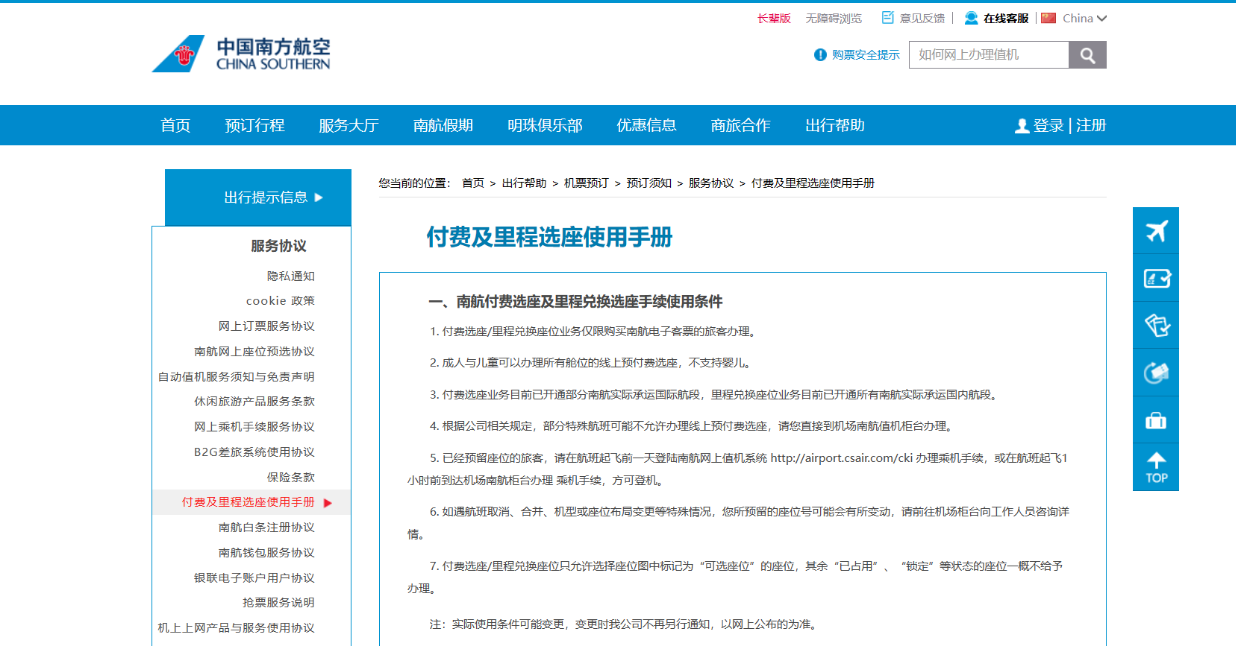This screenshot has width=1236, height=652.
Task: Click 机票预订 in the breadcrumb
Action: point(586,183)
